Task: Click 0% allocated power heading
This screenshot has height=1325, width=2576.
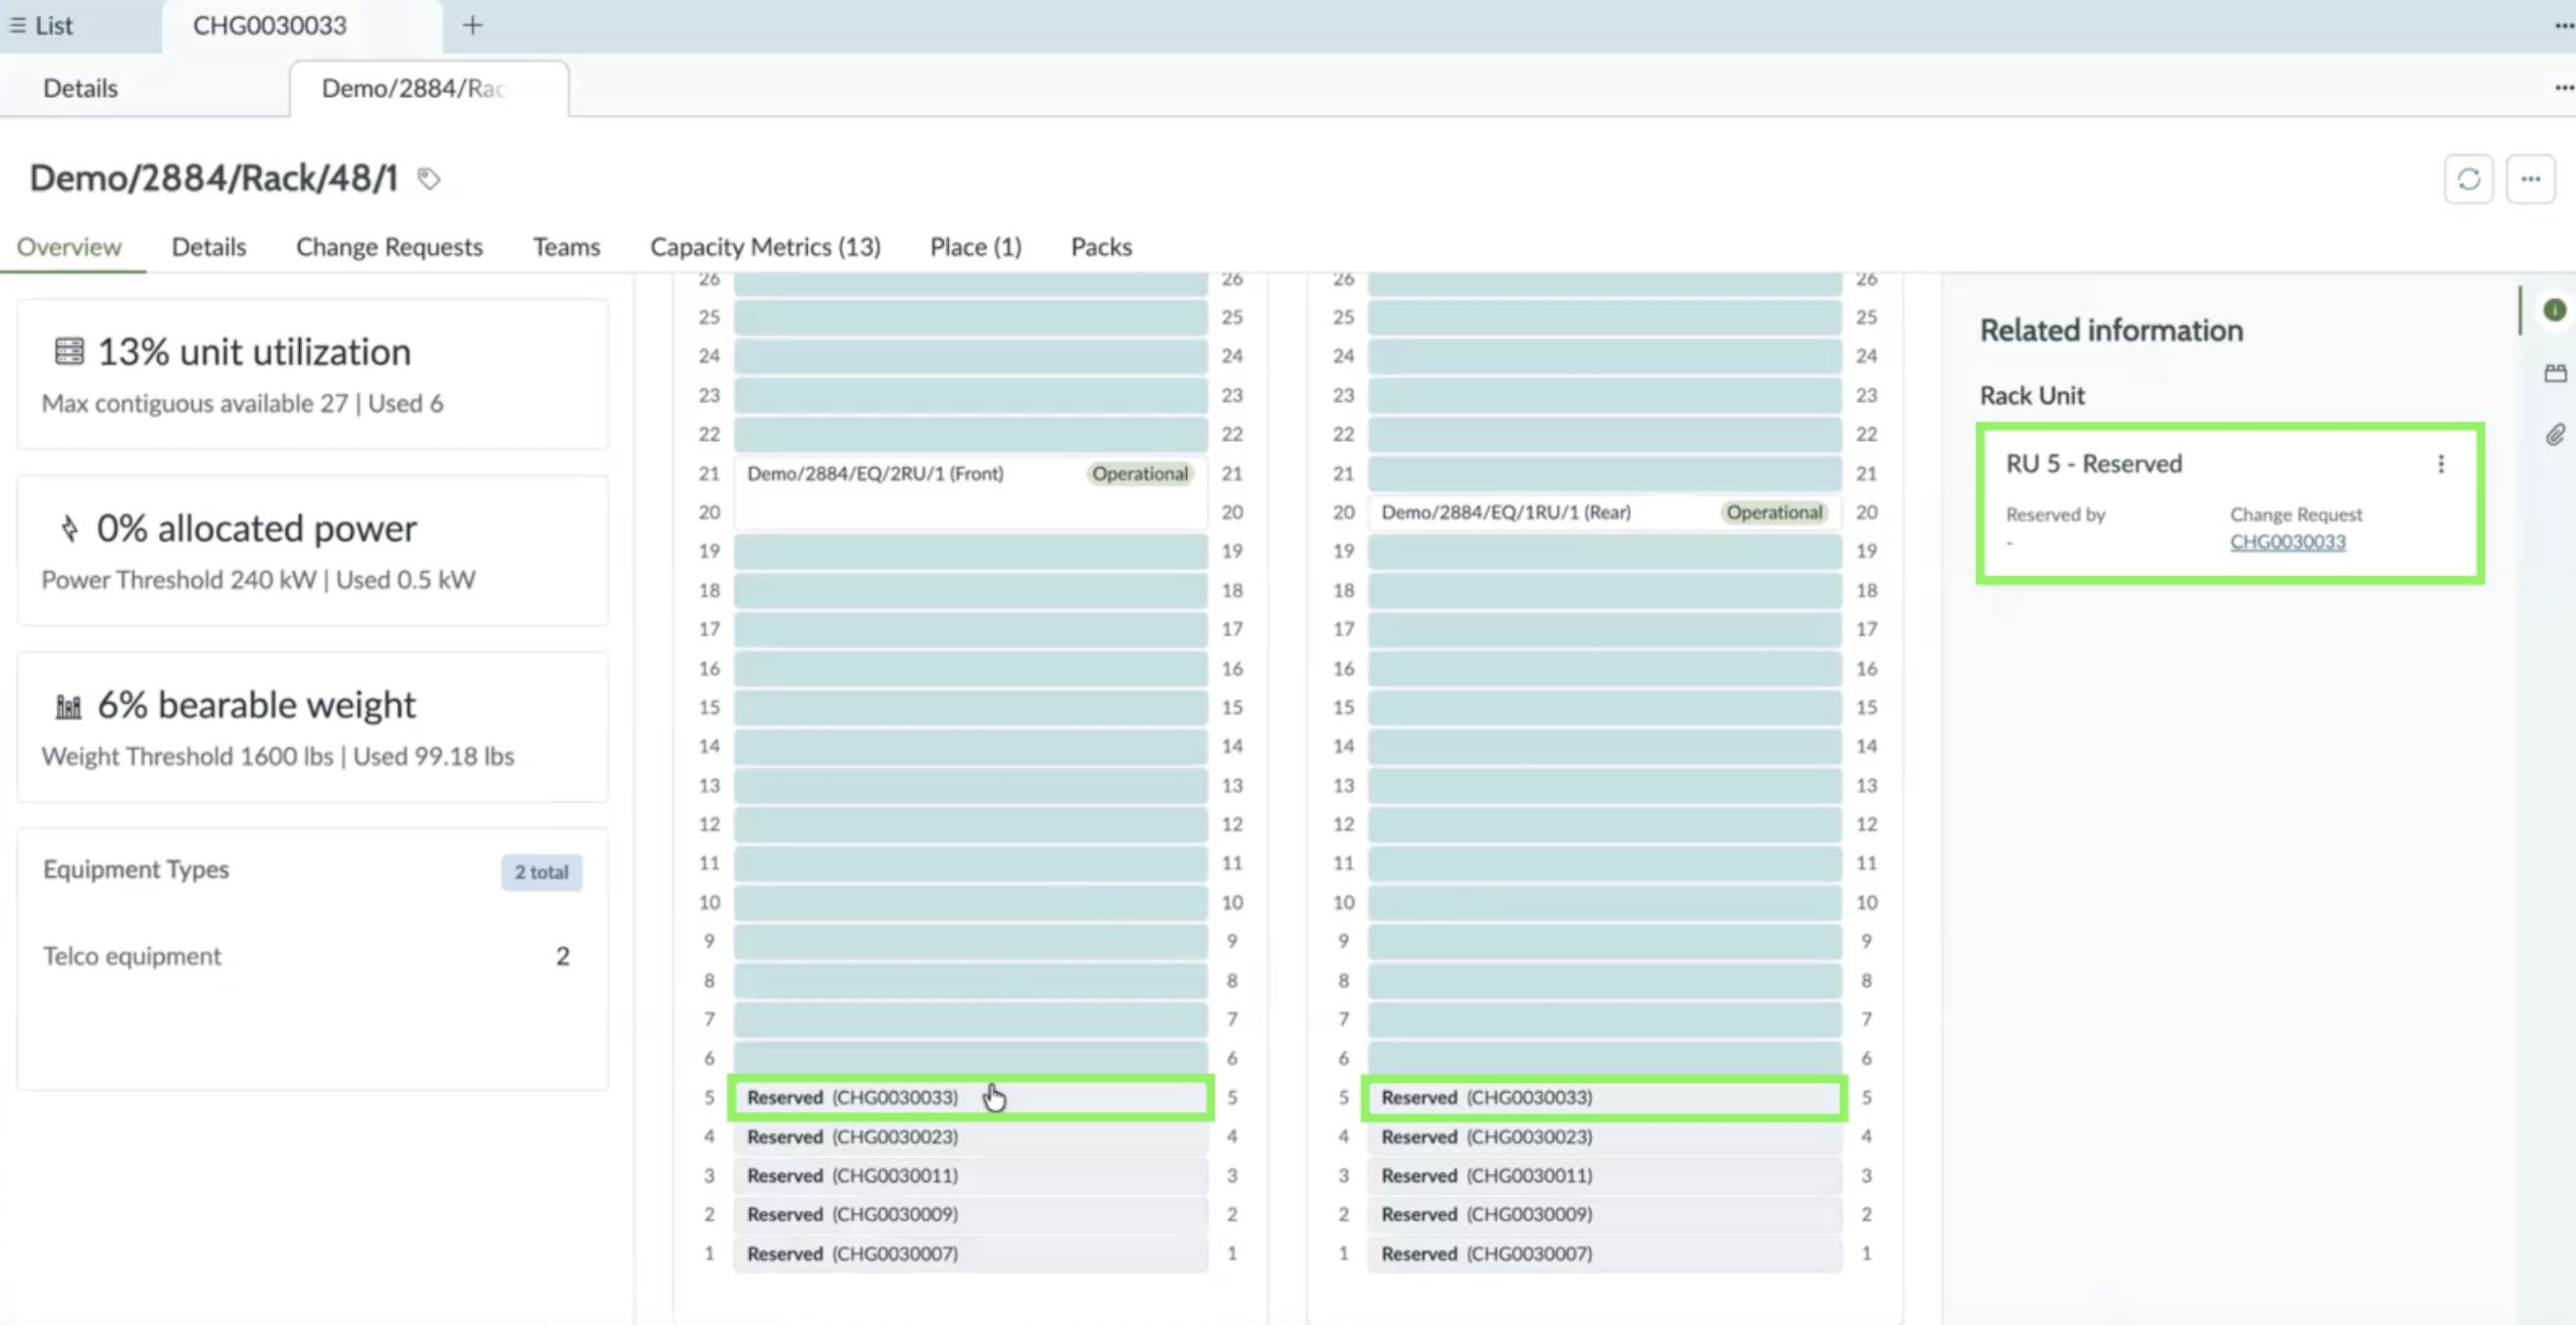Action: pos(257,528)
